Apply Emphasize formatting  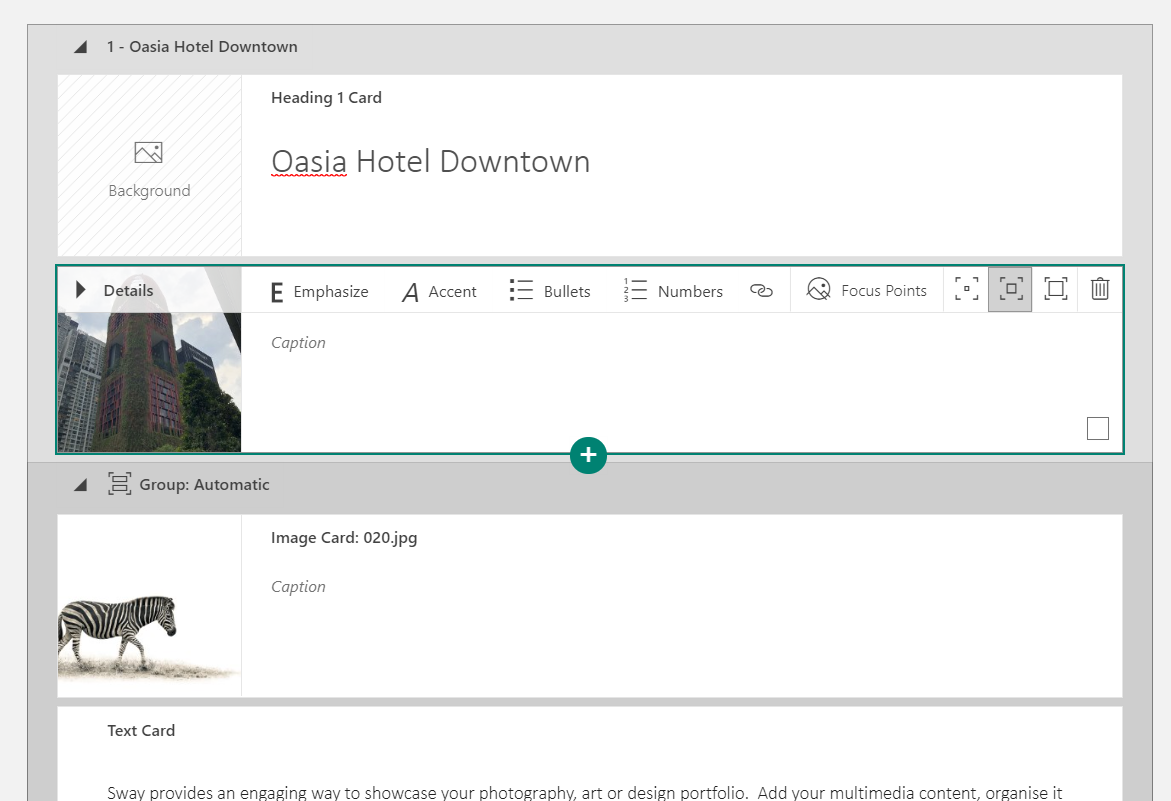pos(319,291)
